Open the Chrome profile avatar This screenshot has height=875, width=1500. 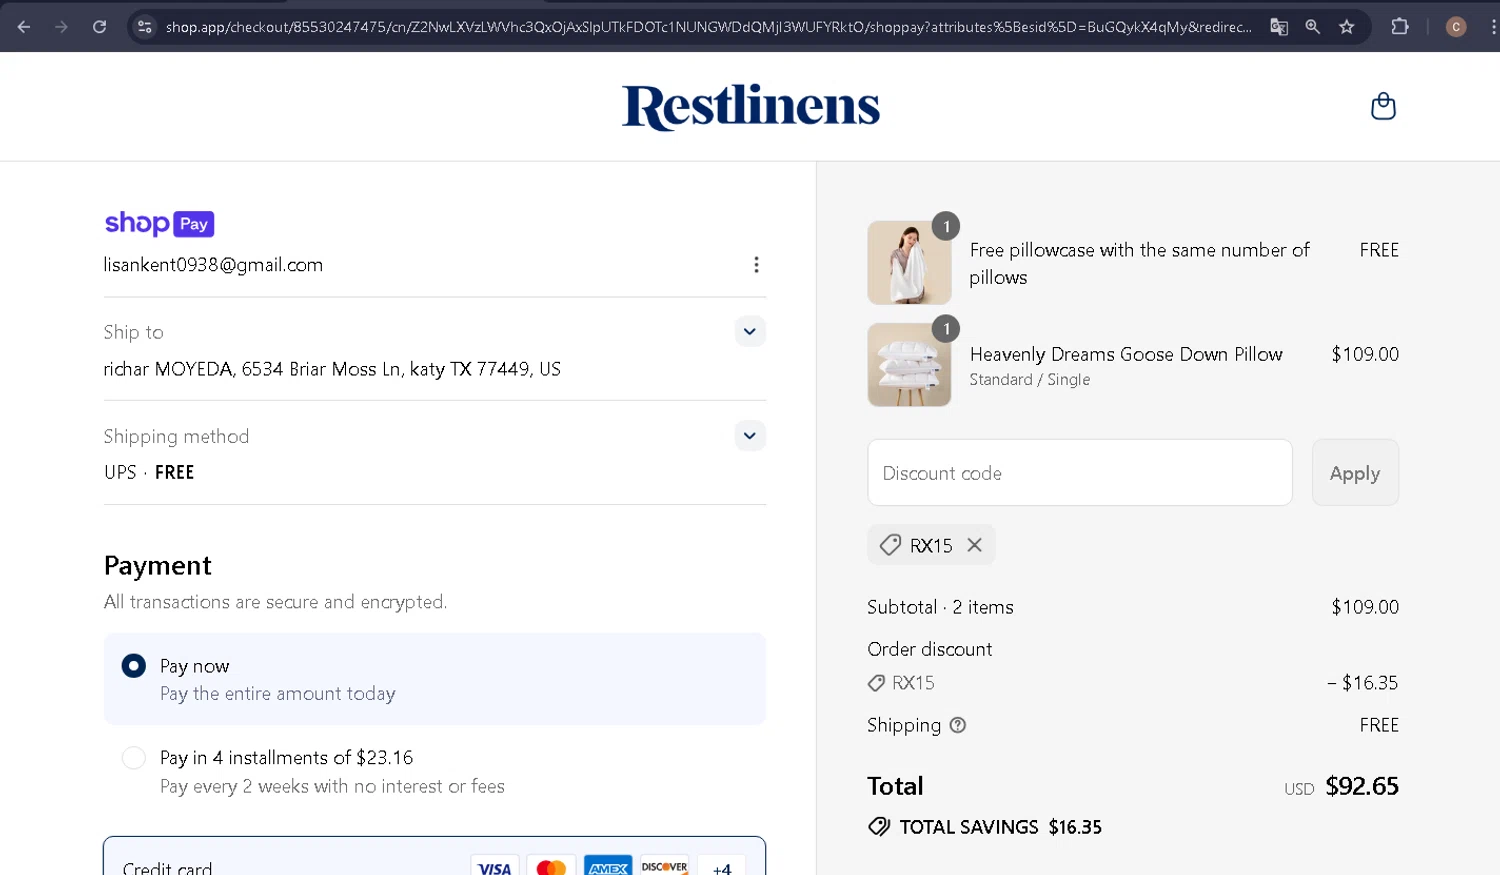tap(1456, 27)
